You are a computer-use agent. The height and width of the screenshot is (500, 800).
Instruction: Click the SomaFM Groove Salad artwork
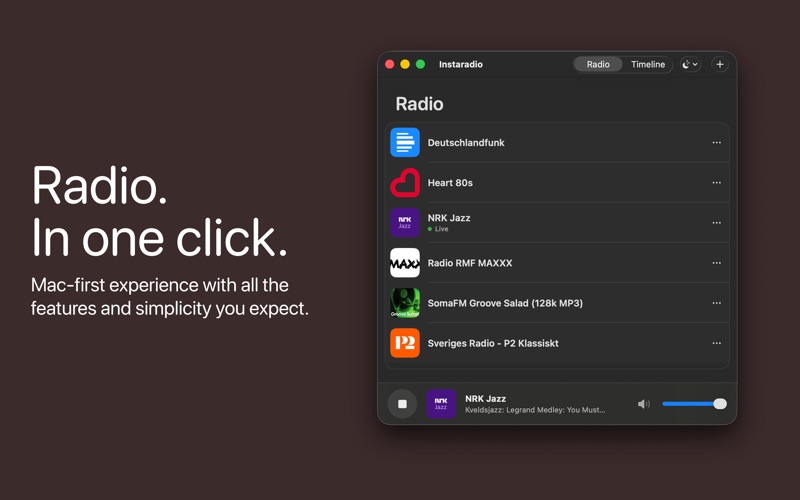coord(405,303)
